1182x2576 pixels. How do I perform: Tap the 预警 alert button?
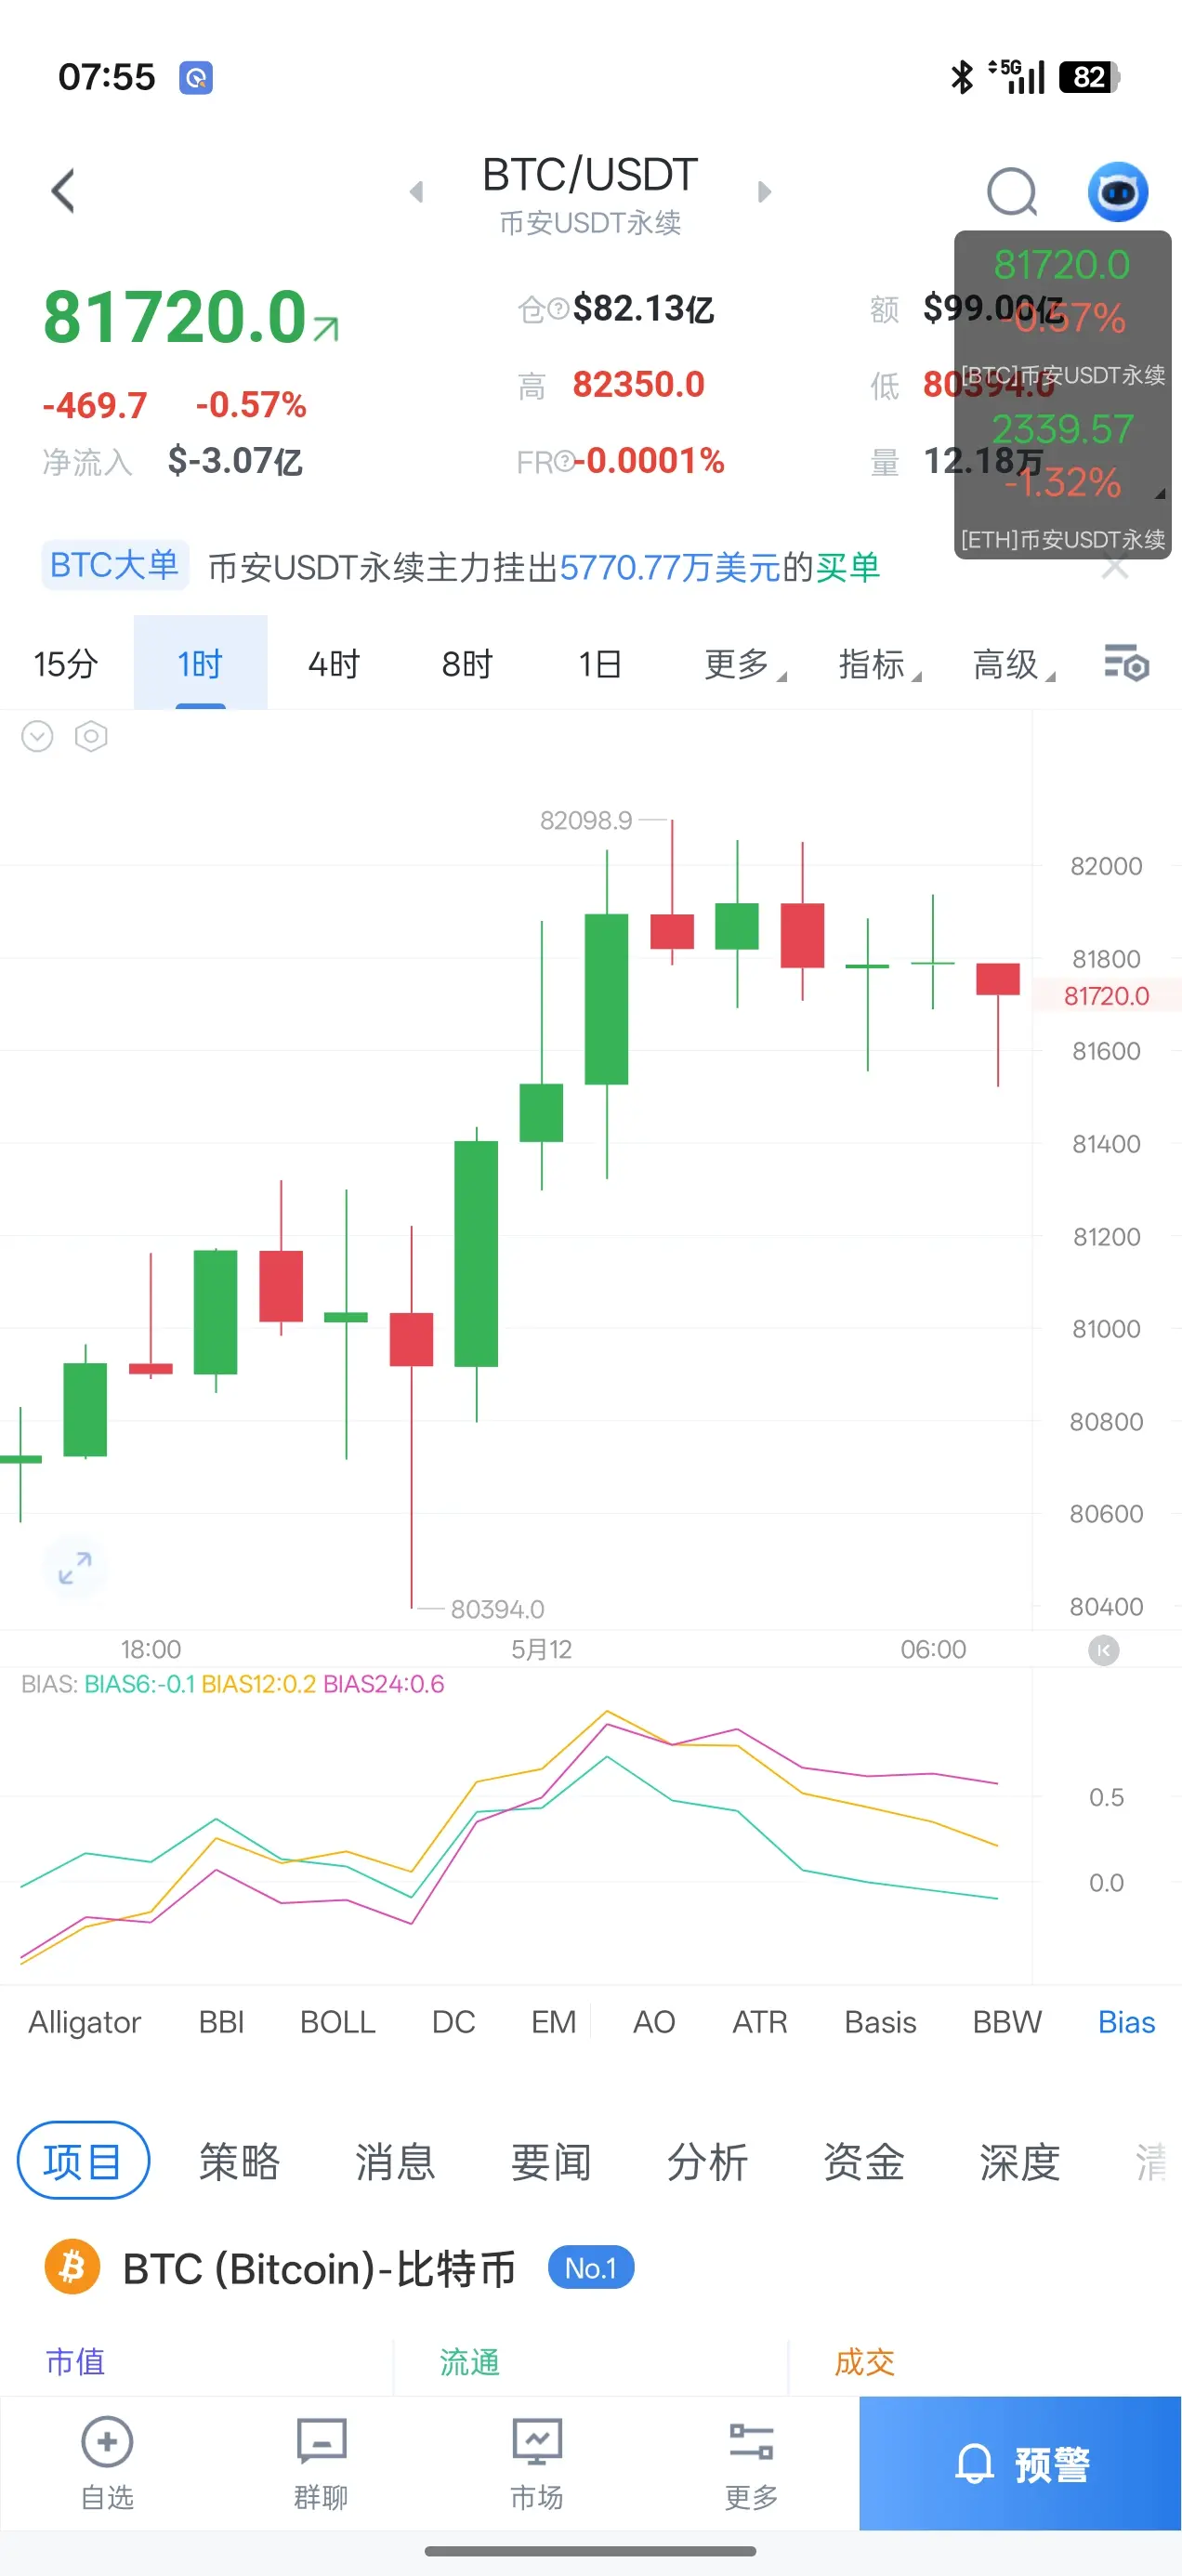coord(1020,2463)
